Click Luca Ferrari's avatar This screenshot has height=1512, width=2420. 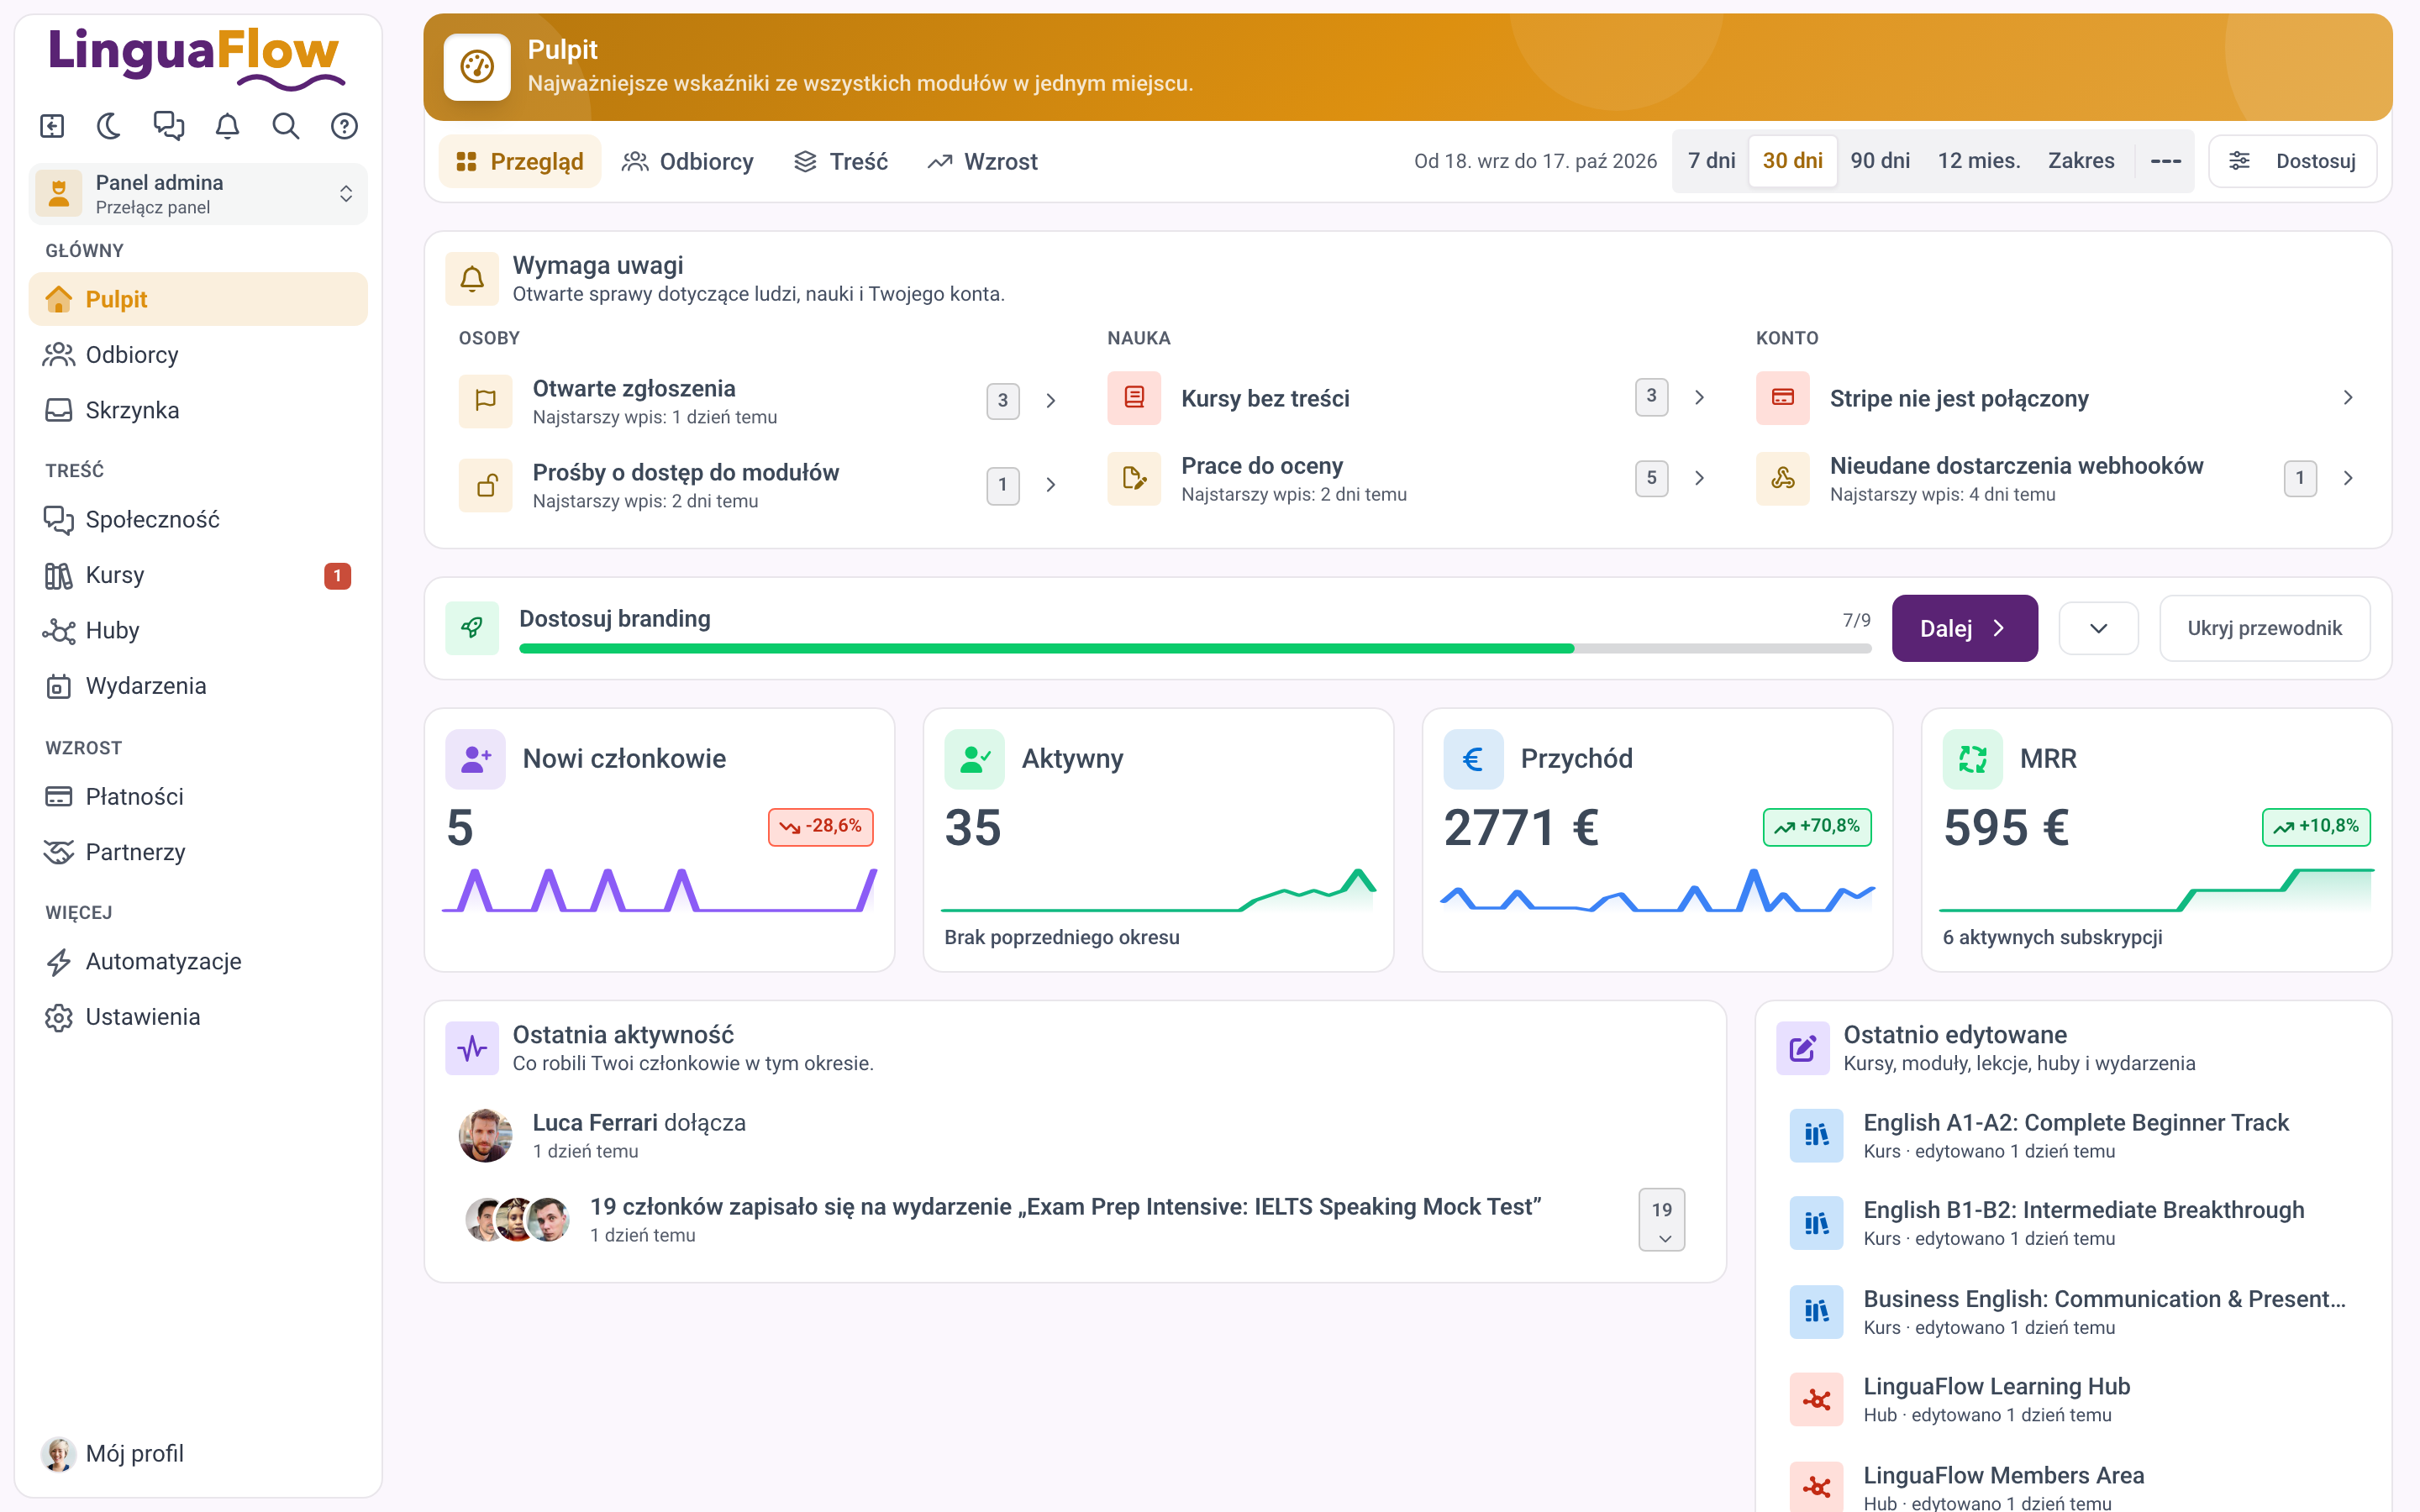coord(486,1136)
